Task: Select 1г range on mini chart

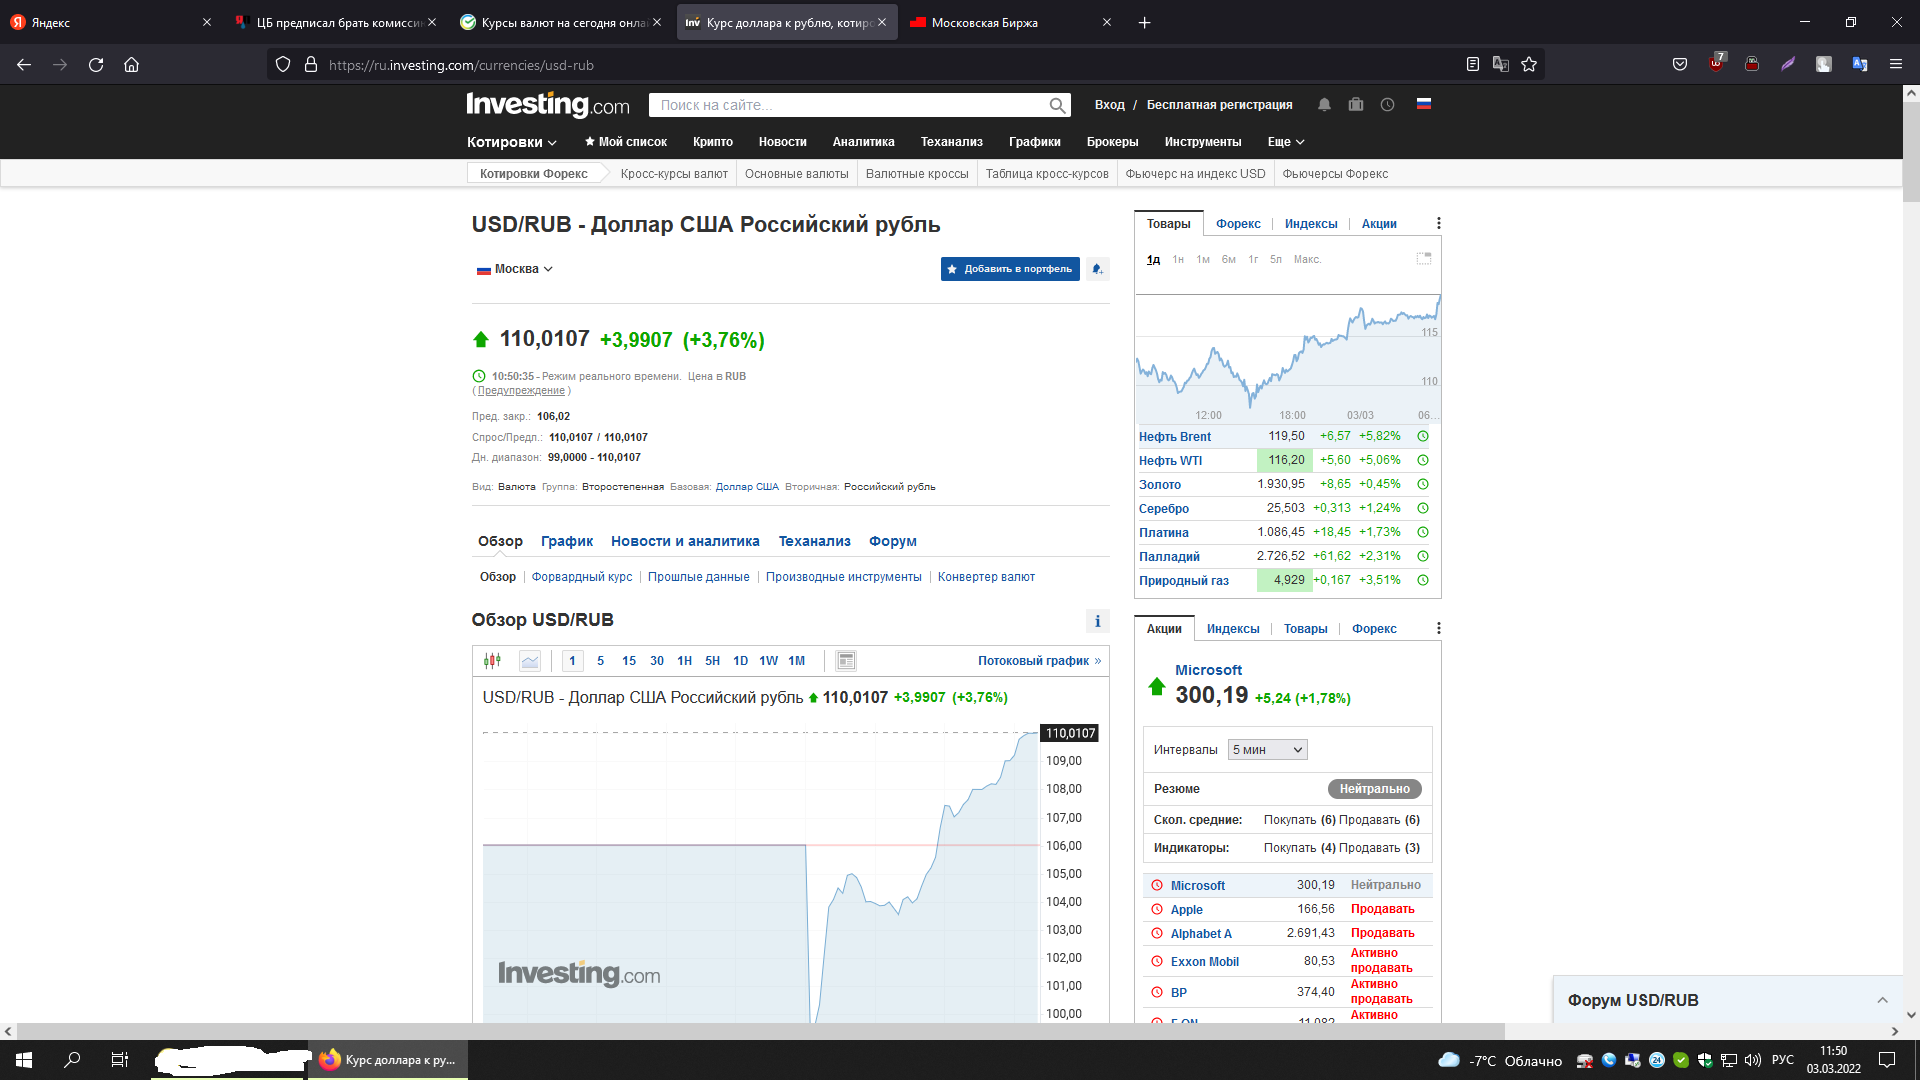Action: click(x=1253, y=260)
